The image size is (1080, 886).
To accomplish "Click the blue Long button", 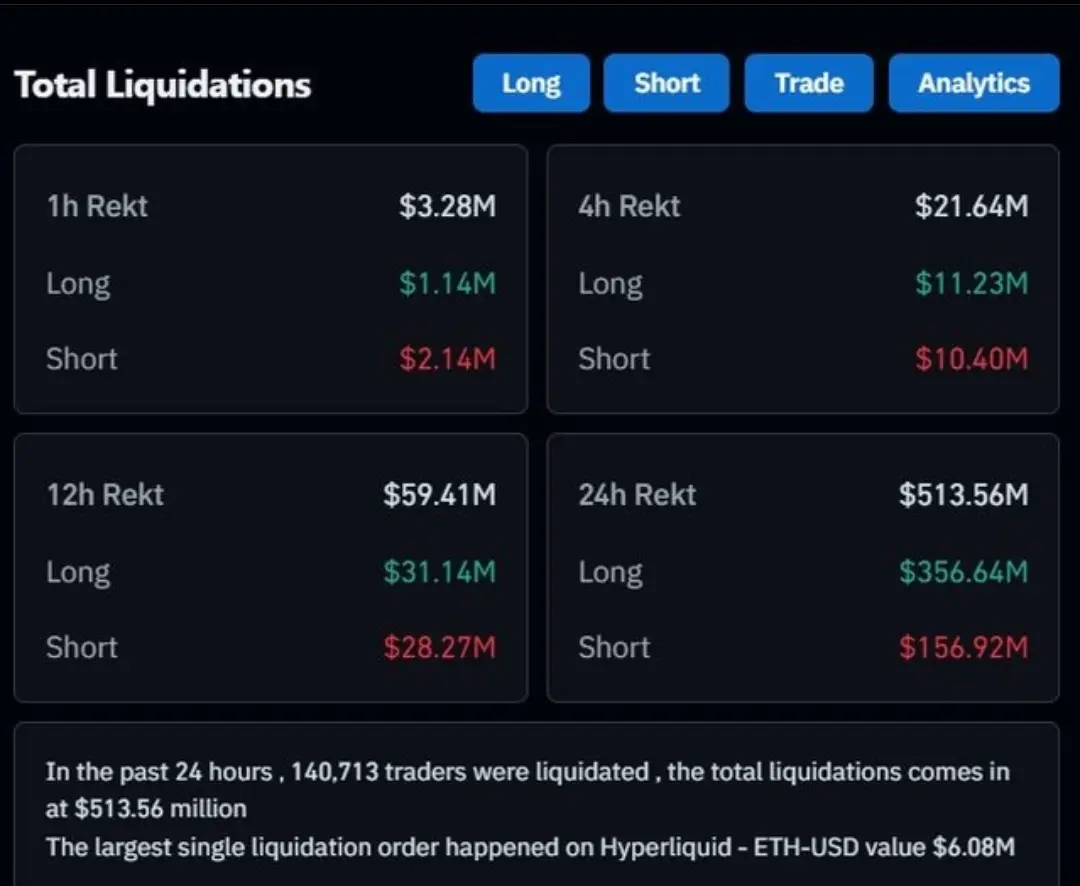I will point(531,83).
